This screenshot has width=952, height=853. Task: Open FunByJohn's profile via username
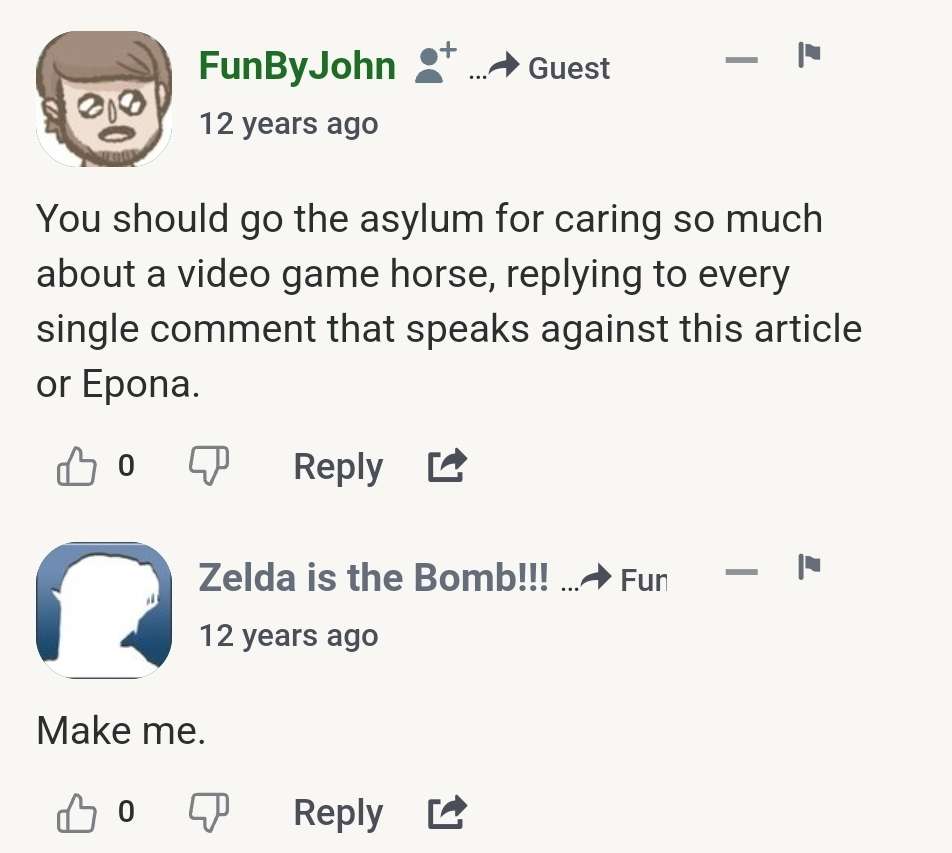[x=297, y=66]
